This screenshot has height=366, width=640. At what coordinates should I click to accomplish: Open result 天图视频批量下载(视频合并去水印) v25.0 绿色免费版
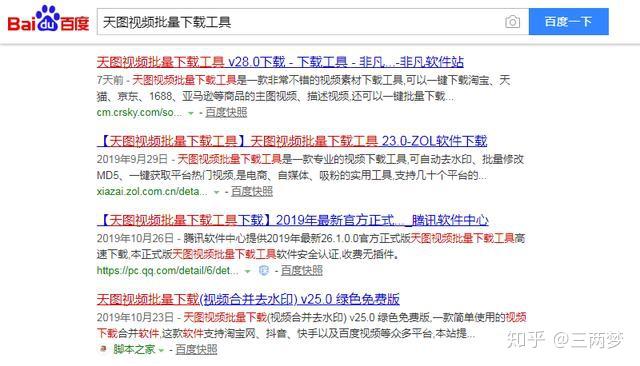248,299
